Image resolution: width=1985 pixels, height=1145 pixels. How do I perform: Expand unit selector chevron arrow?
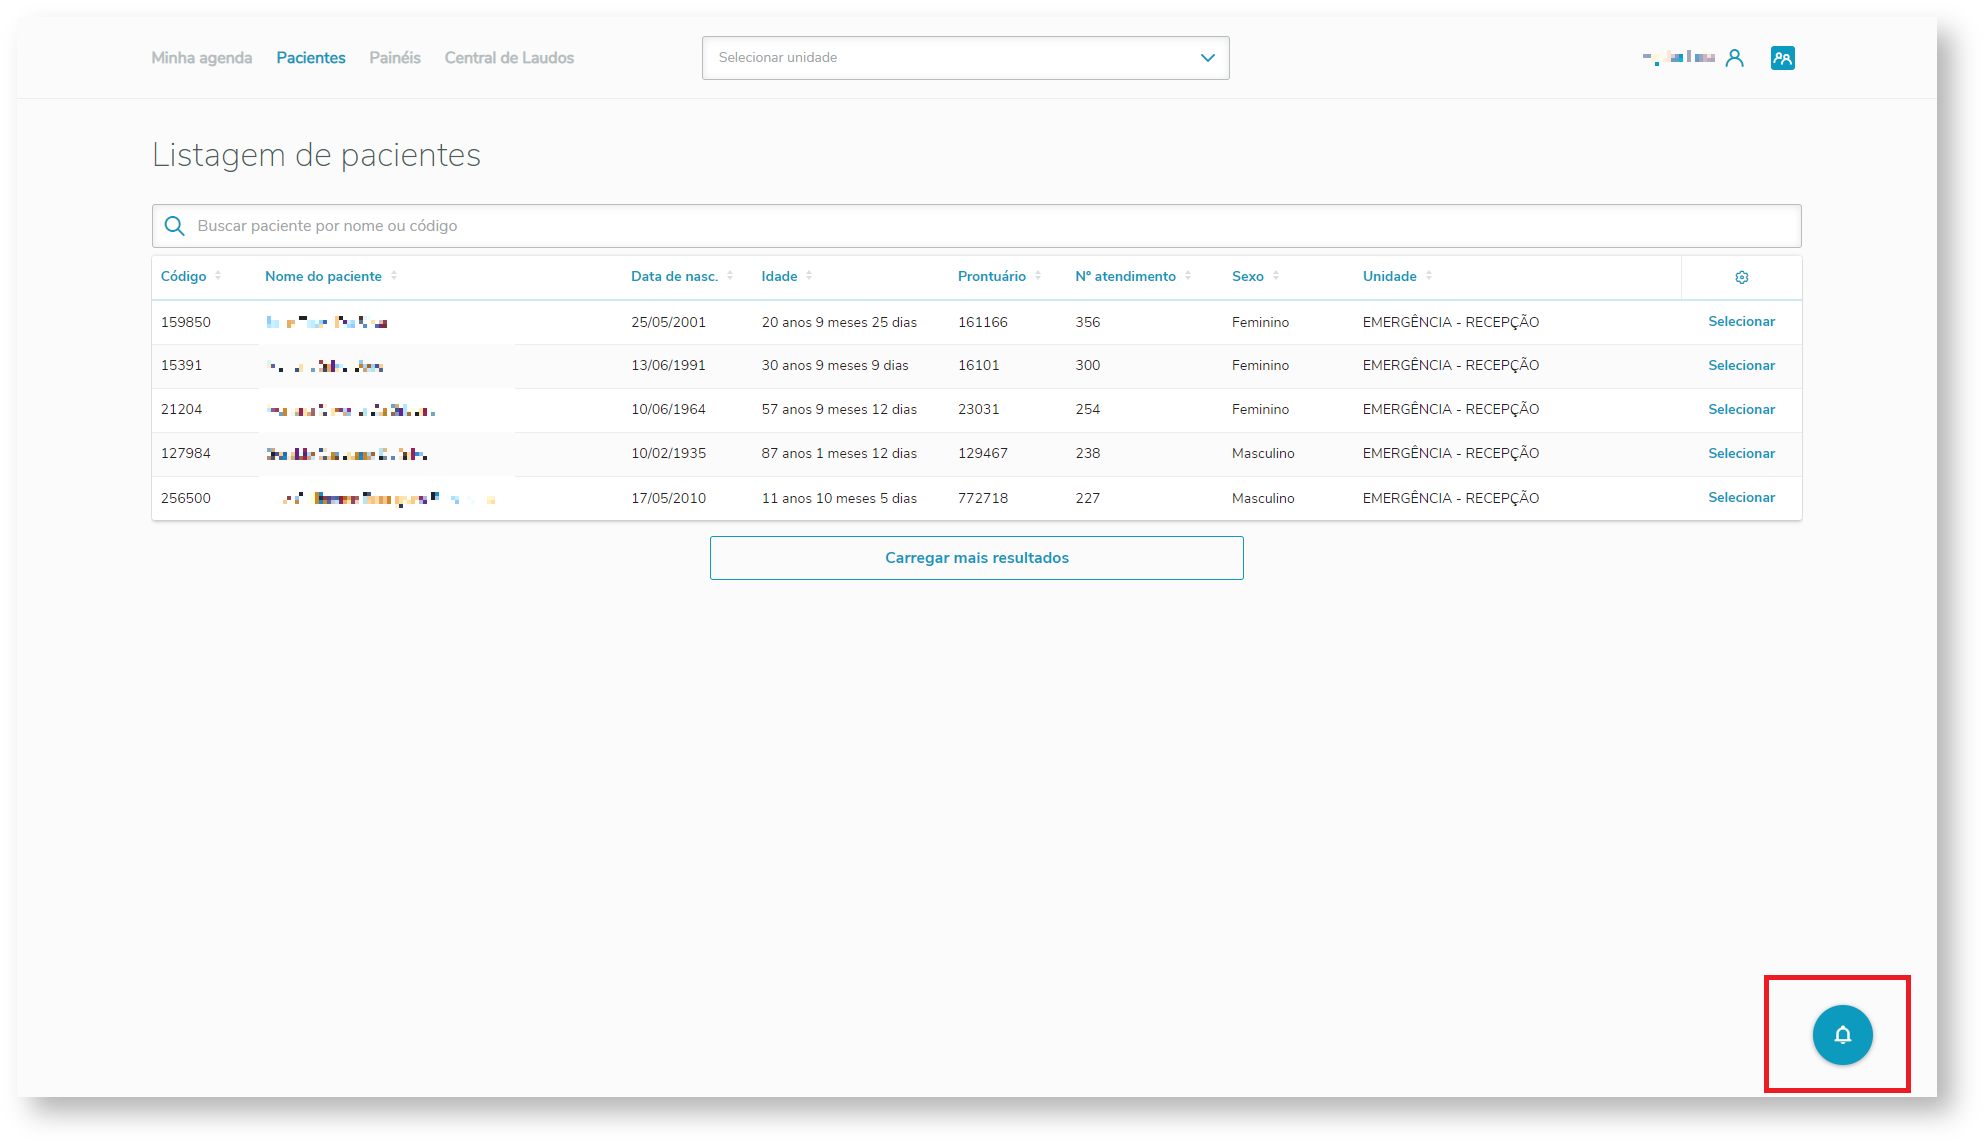click(x=1207, y=58)
